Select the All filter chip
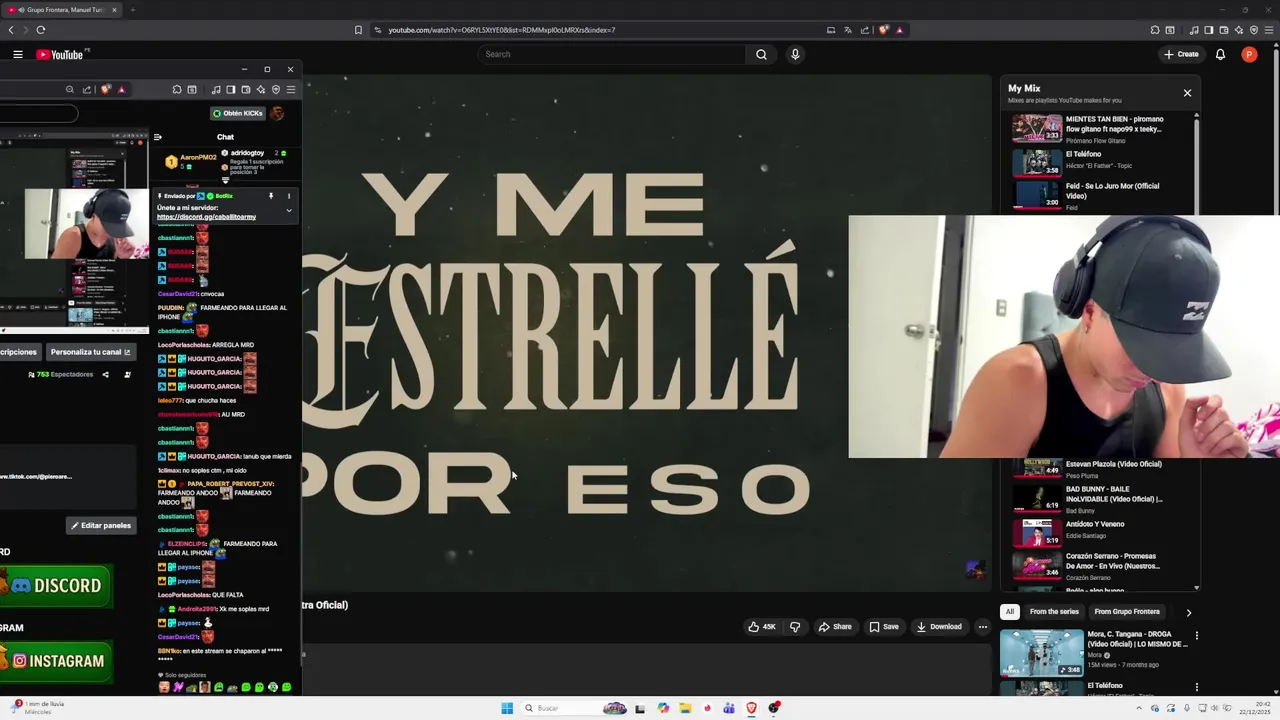 (x=1010, y=612)
